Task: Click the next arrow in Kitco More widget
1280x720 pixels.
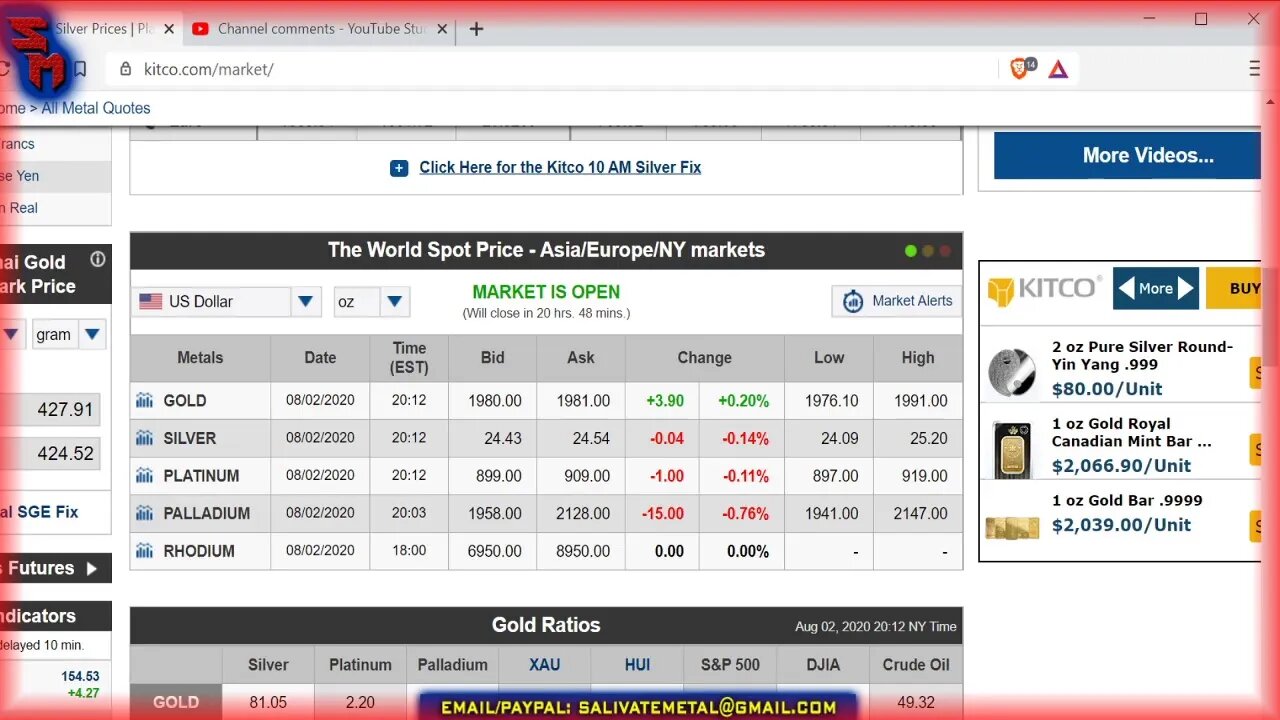Action: (x=1186, y=289)
